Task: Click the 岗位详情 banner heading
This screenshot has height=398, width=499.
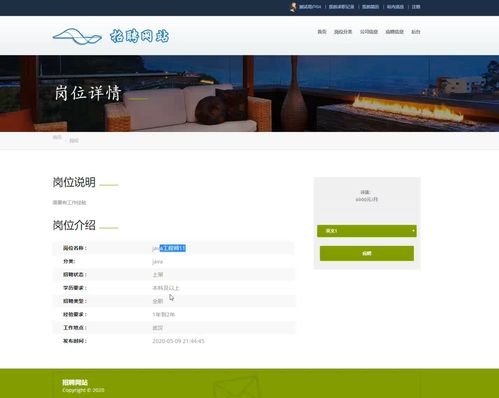Action: point(88,93)
